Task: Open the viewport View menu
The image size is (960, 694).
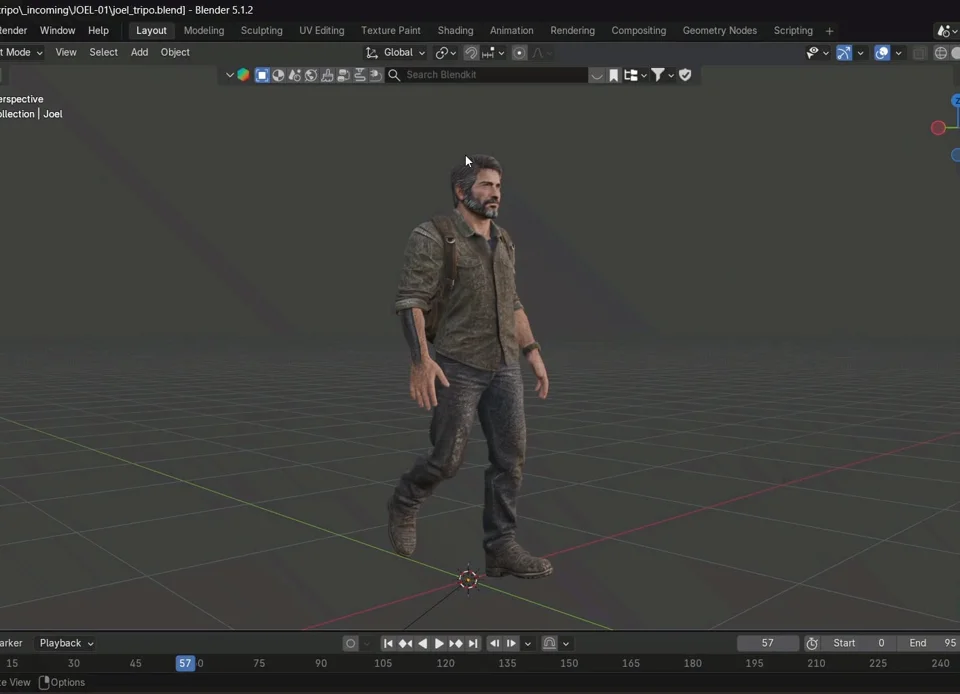Action: tap(66, 53)
